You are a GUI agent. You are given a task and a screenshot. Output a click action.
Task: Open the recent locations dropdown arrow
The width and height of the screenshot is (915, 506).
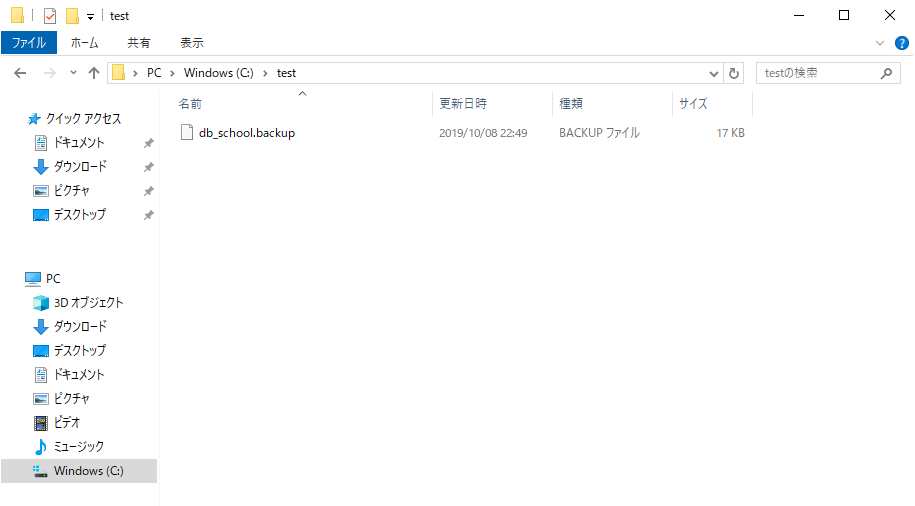[x=73, y=73]
